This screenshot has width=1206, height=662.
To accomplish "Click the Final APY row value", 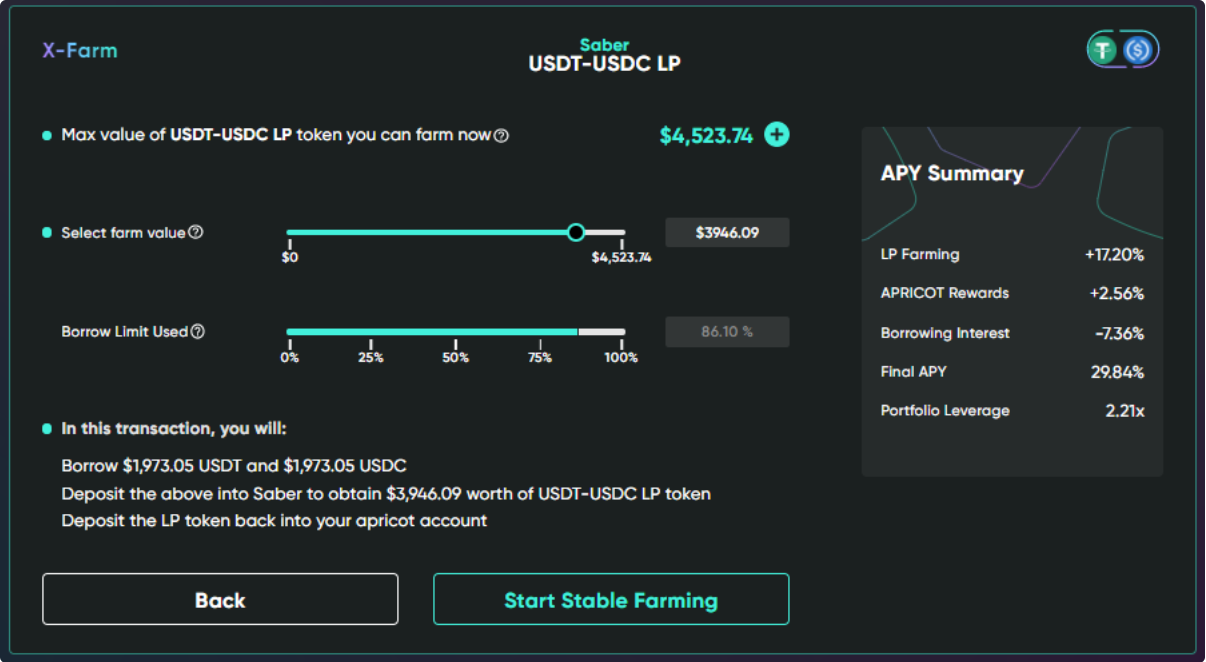I will click(x=1117, y=372).
